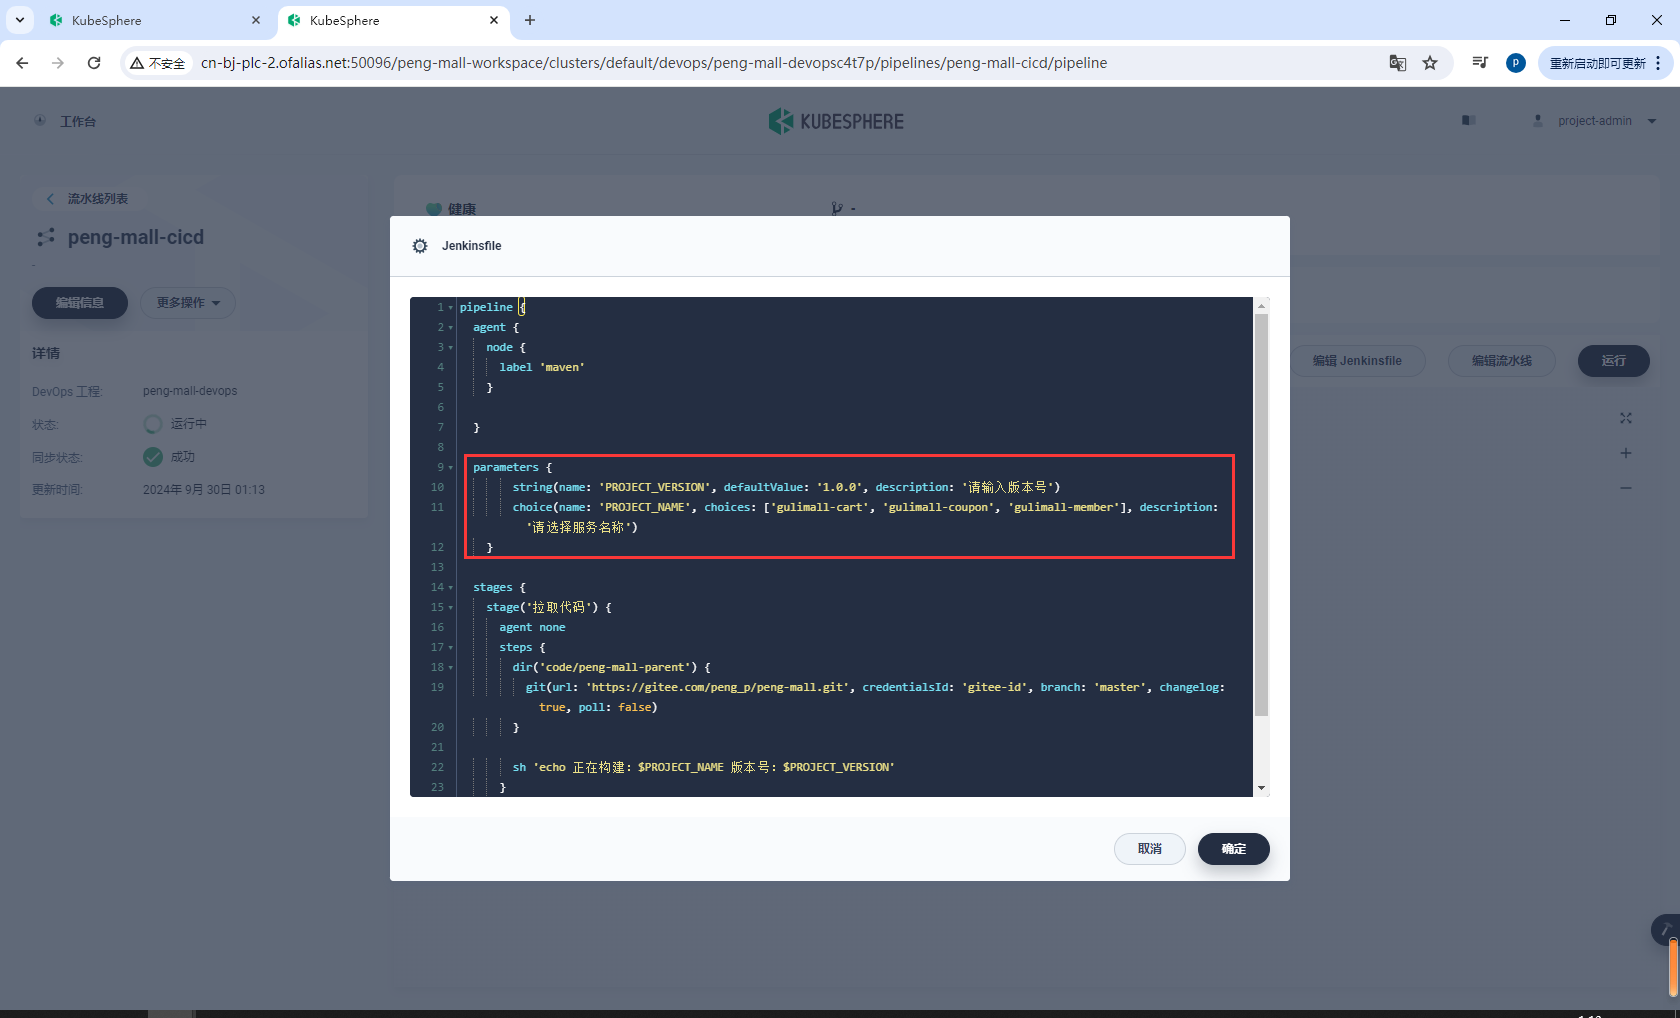Click the peng-mall-cicd pipeline title
1680x1018 pixels.
point(136,238)
